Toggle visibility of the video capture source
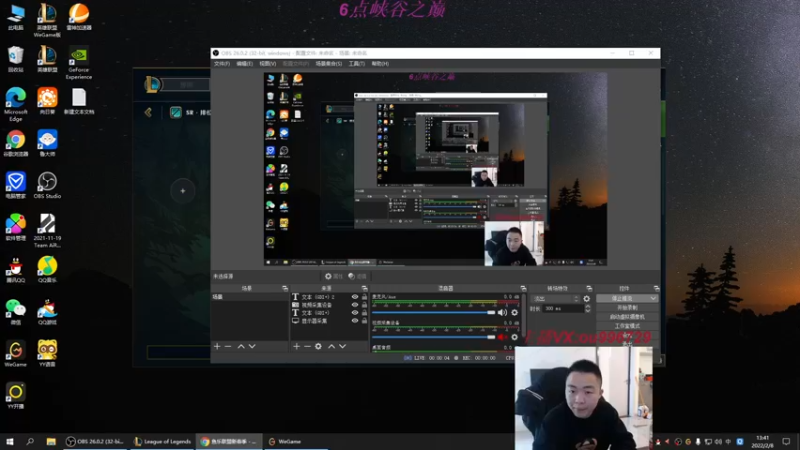 click(355, 305)
